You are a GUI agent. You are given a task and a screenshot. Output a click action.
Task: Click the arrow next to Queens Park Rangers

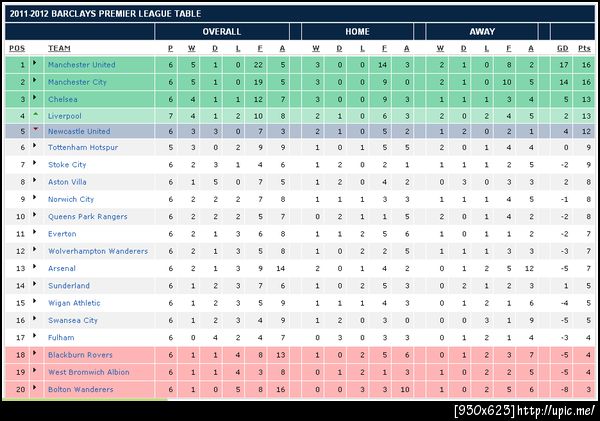click(x=36, y=214)
